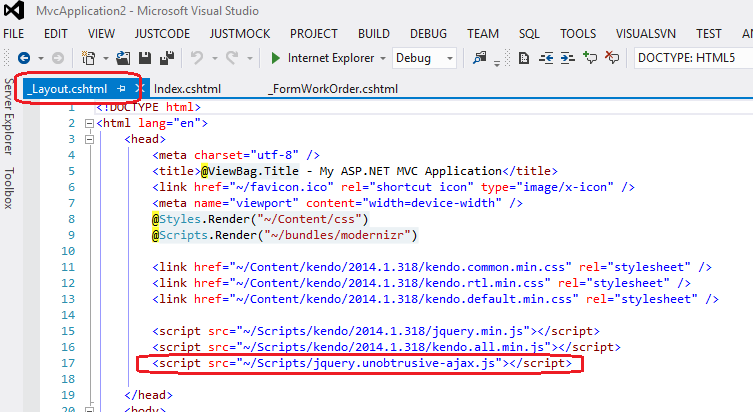Switch to the _FormWorkOrder.cshtml tab
Image resolution: width=753 pixels, height=412 pixels.
point(333,89)
